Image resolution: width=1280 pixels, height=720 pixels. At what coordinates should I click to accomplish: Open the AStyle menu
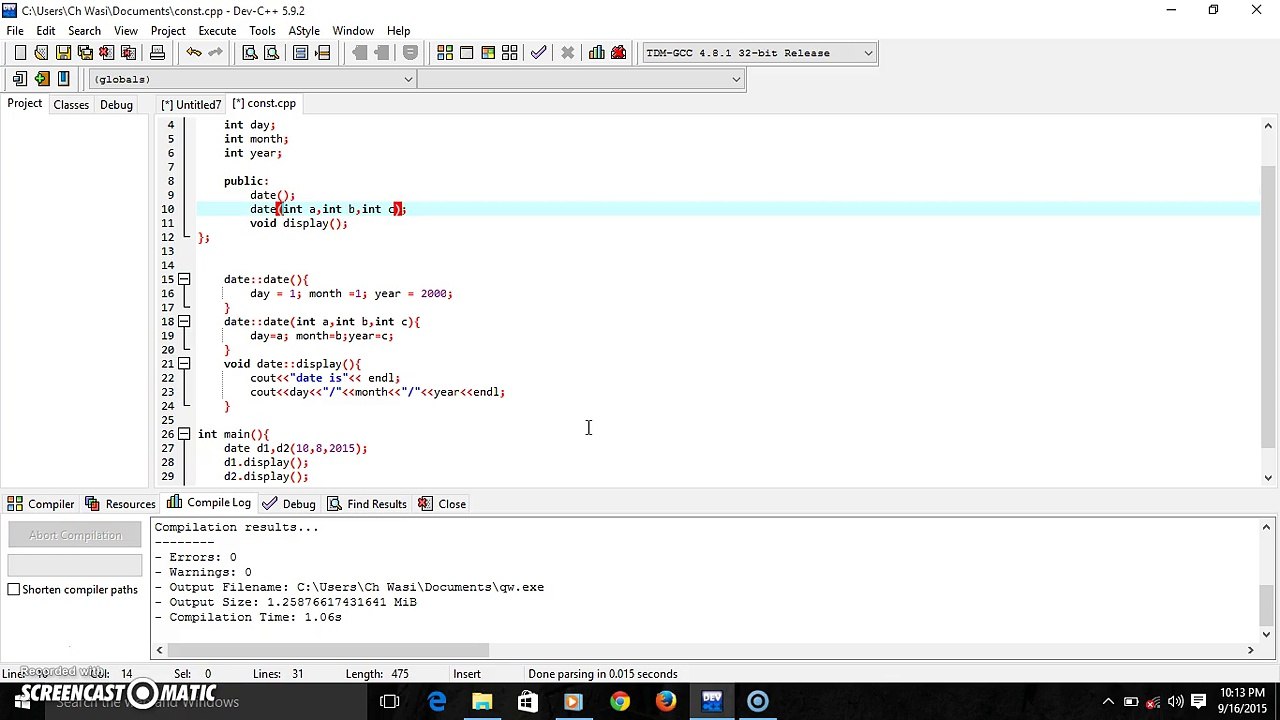(x=304, y=31)
